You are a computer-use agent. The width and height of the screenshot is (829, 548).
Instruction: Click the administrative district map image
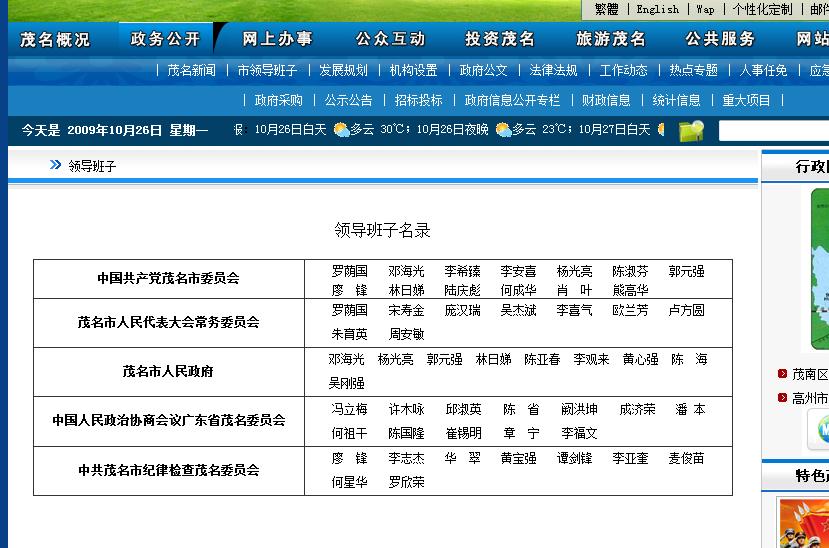click(x=819, y=269)
